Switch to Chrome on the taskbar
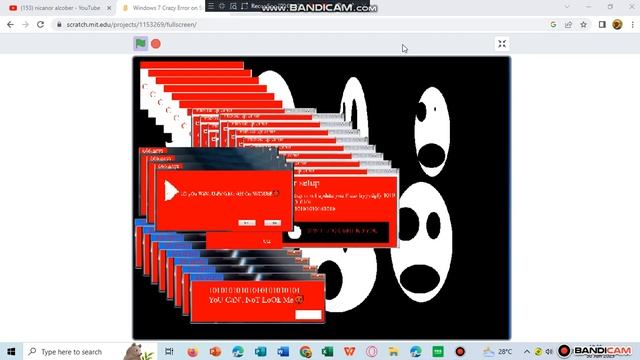Image resolution: width=640 pixels, height=360 pixels. click(x=305, y=351)
